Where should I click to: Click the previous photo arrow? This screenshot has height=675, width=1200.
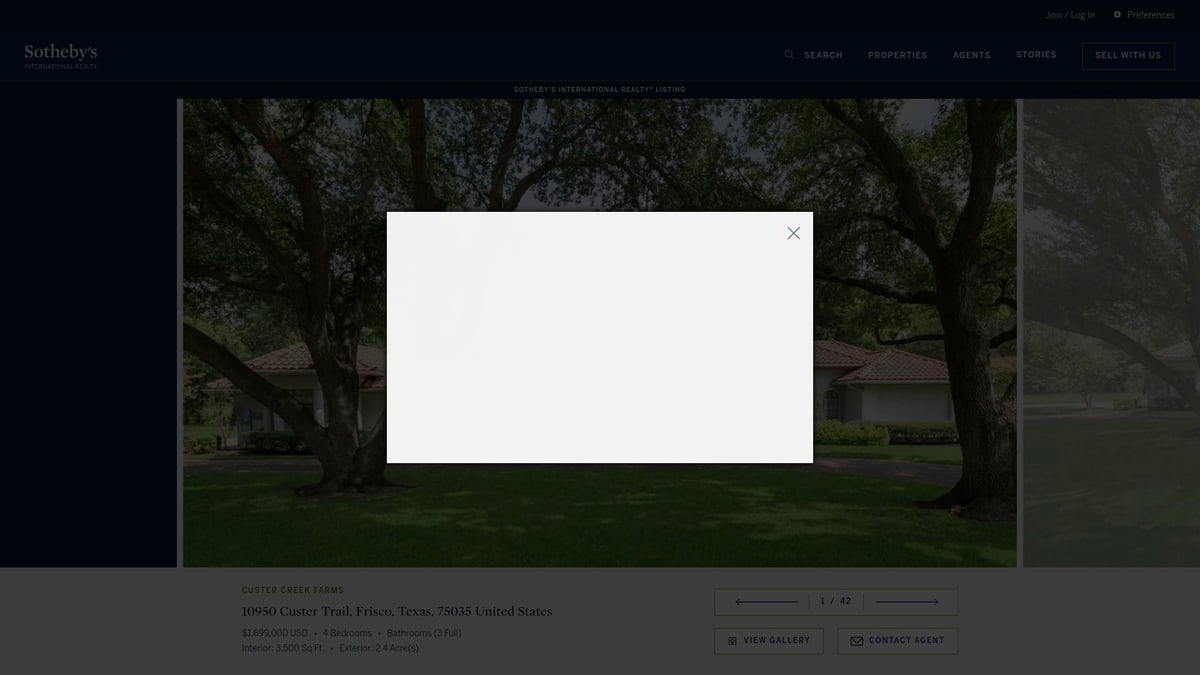point(764,601)
